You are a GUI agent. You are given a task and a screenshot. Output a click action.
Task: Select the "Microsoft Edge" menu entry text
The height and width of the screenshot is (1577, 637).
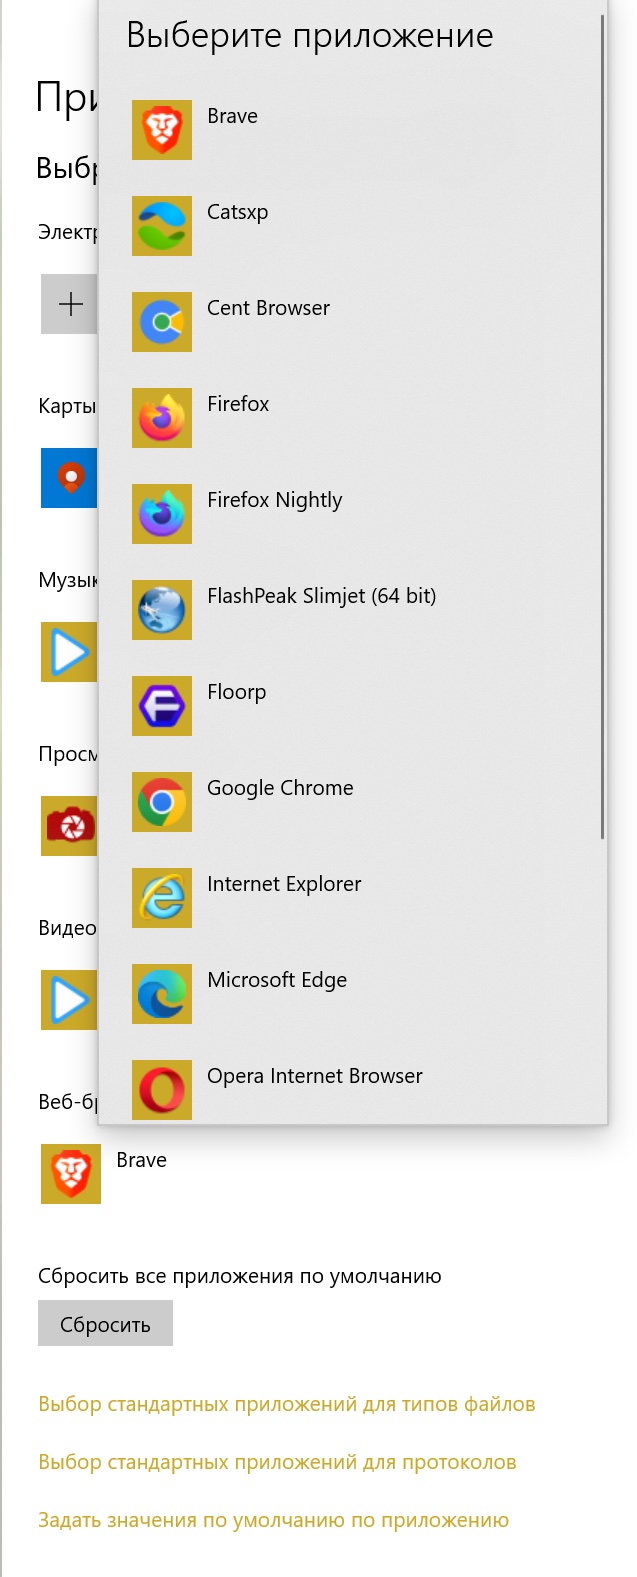click(x=277, y=980)
